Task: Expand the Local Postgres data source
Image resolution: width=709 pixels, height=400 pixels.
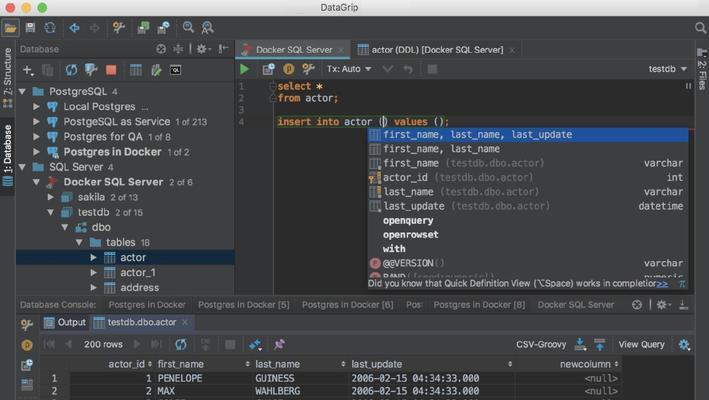Action: (36, 107)
